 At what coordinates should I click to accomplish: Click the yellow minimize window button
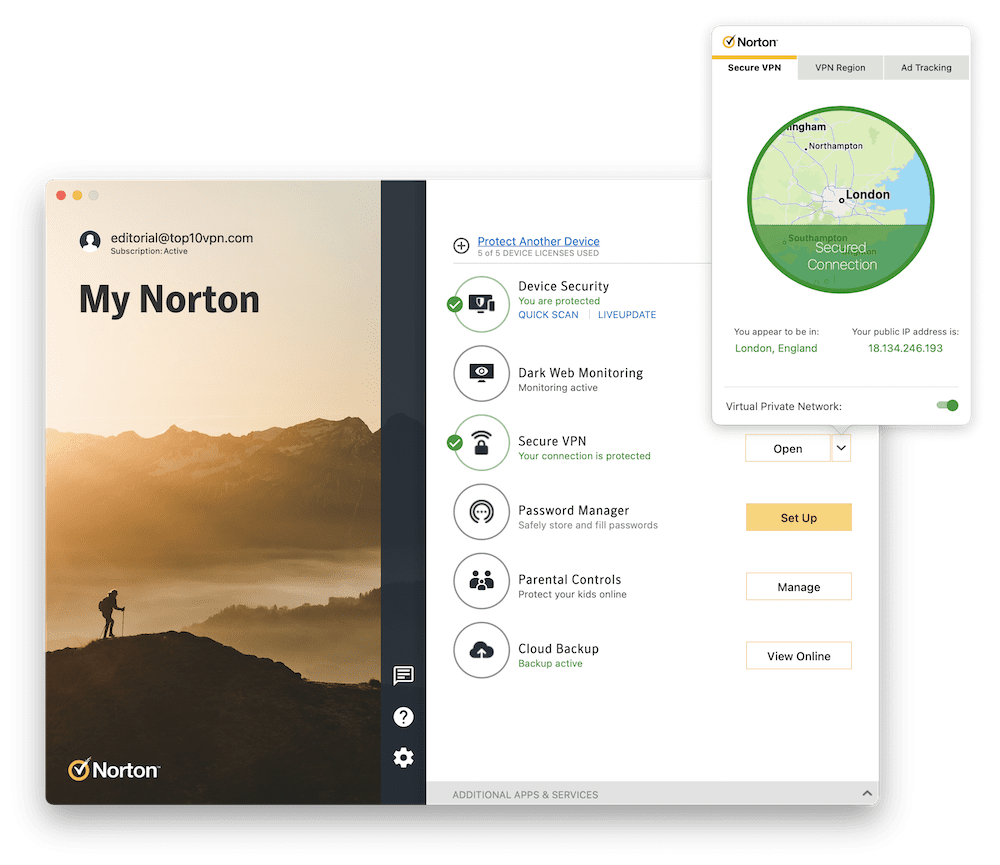coord(77,195)
